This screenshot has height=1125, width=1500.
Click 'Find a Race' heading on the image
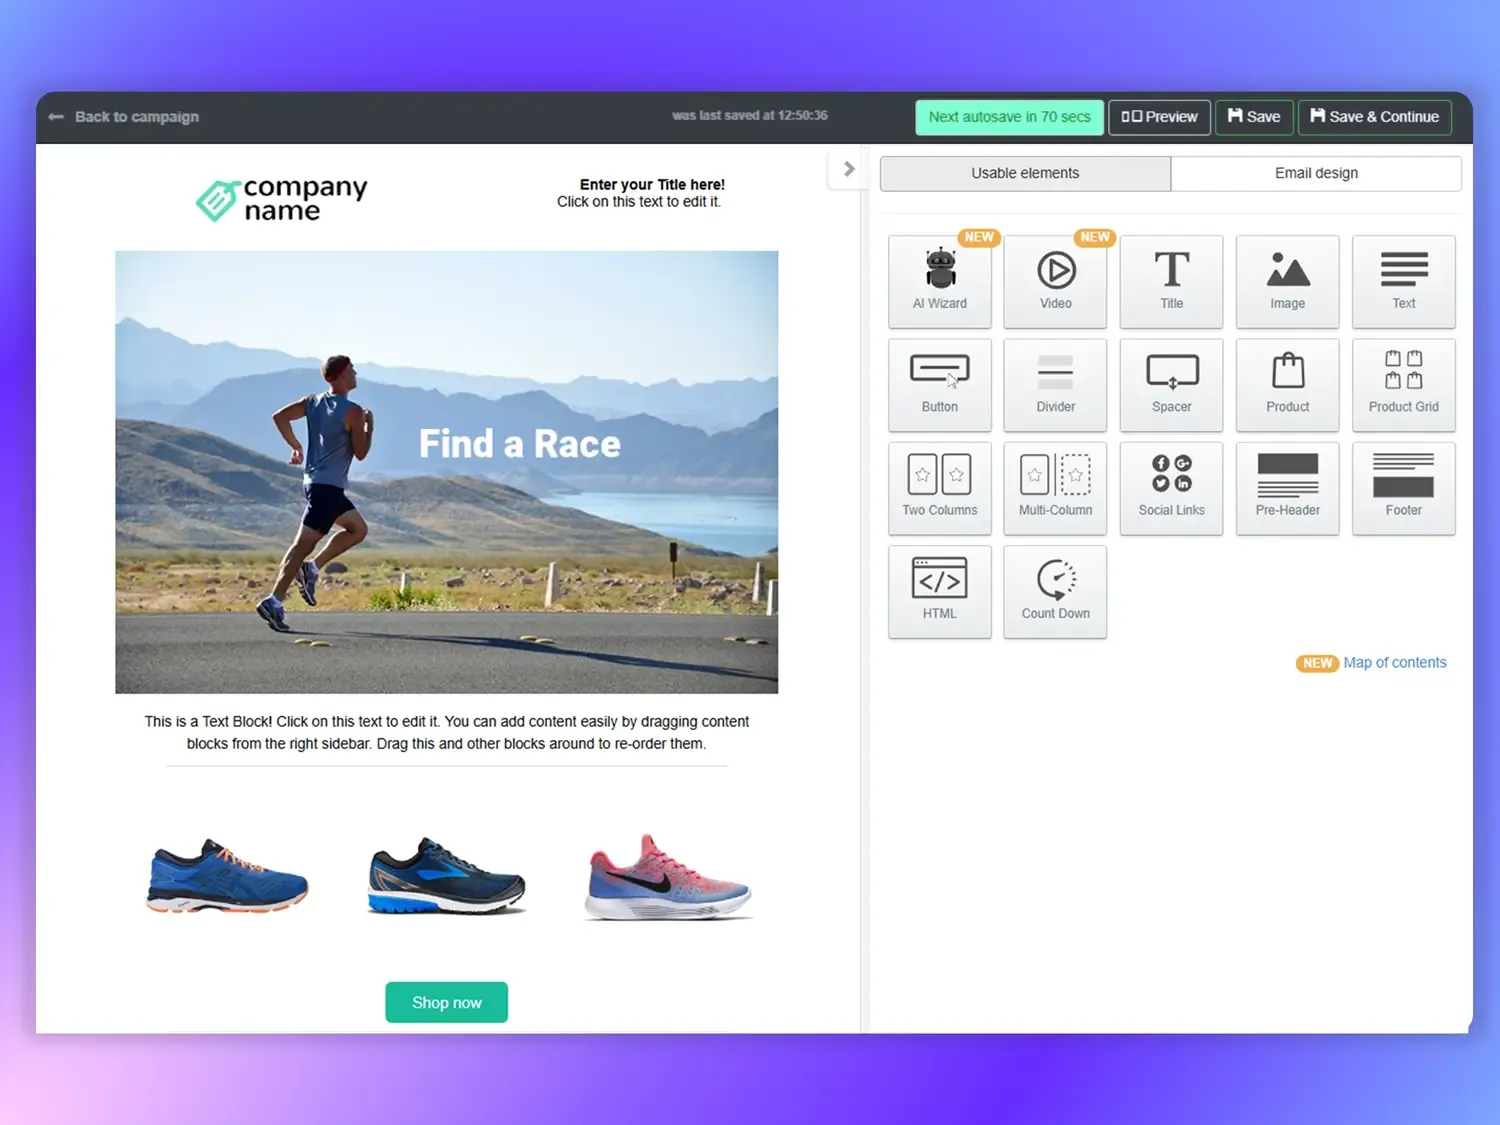[519, 443]
